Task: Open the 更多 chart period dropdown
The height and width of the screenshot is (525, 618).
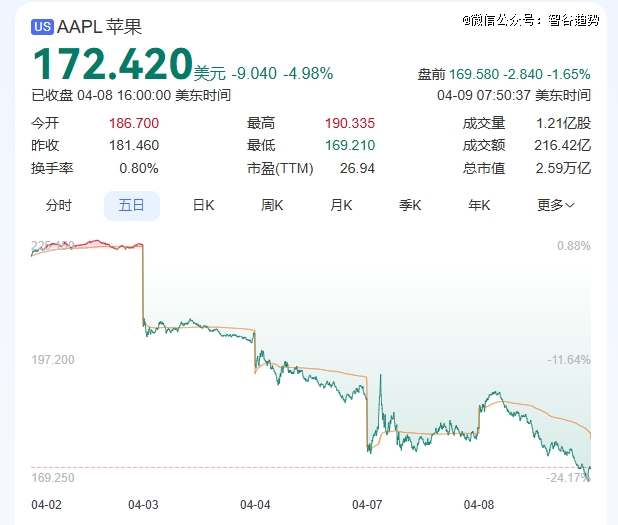Action: point(555,205)
